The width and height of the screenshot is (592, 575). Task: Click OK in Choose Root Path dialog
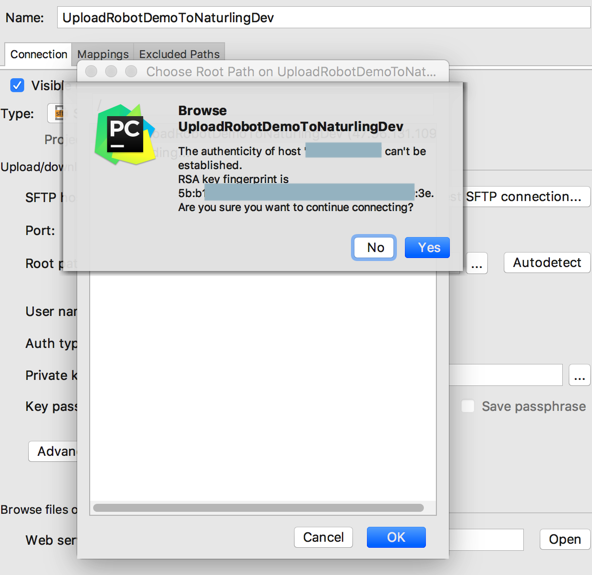(396, 537)
